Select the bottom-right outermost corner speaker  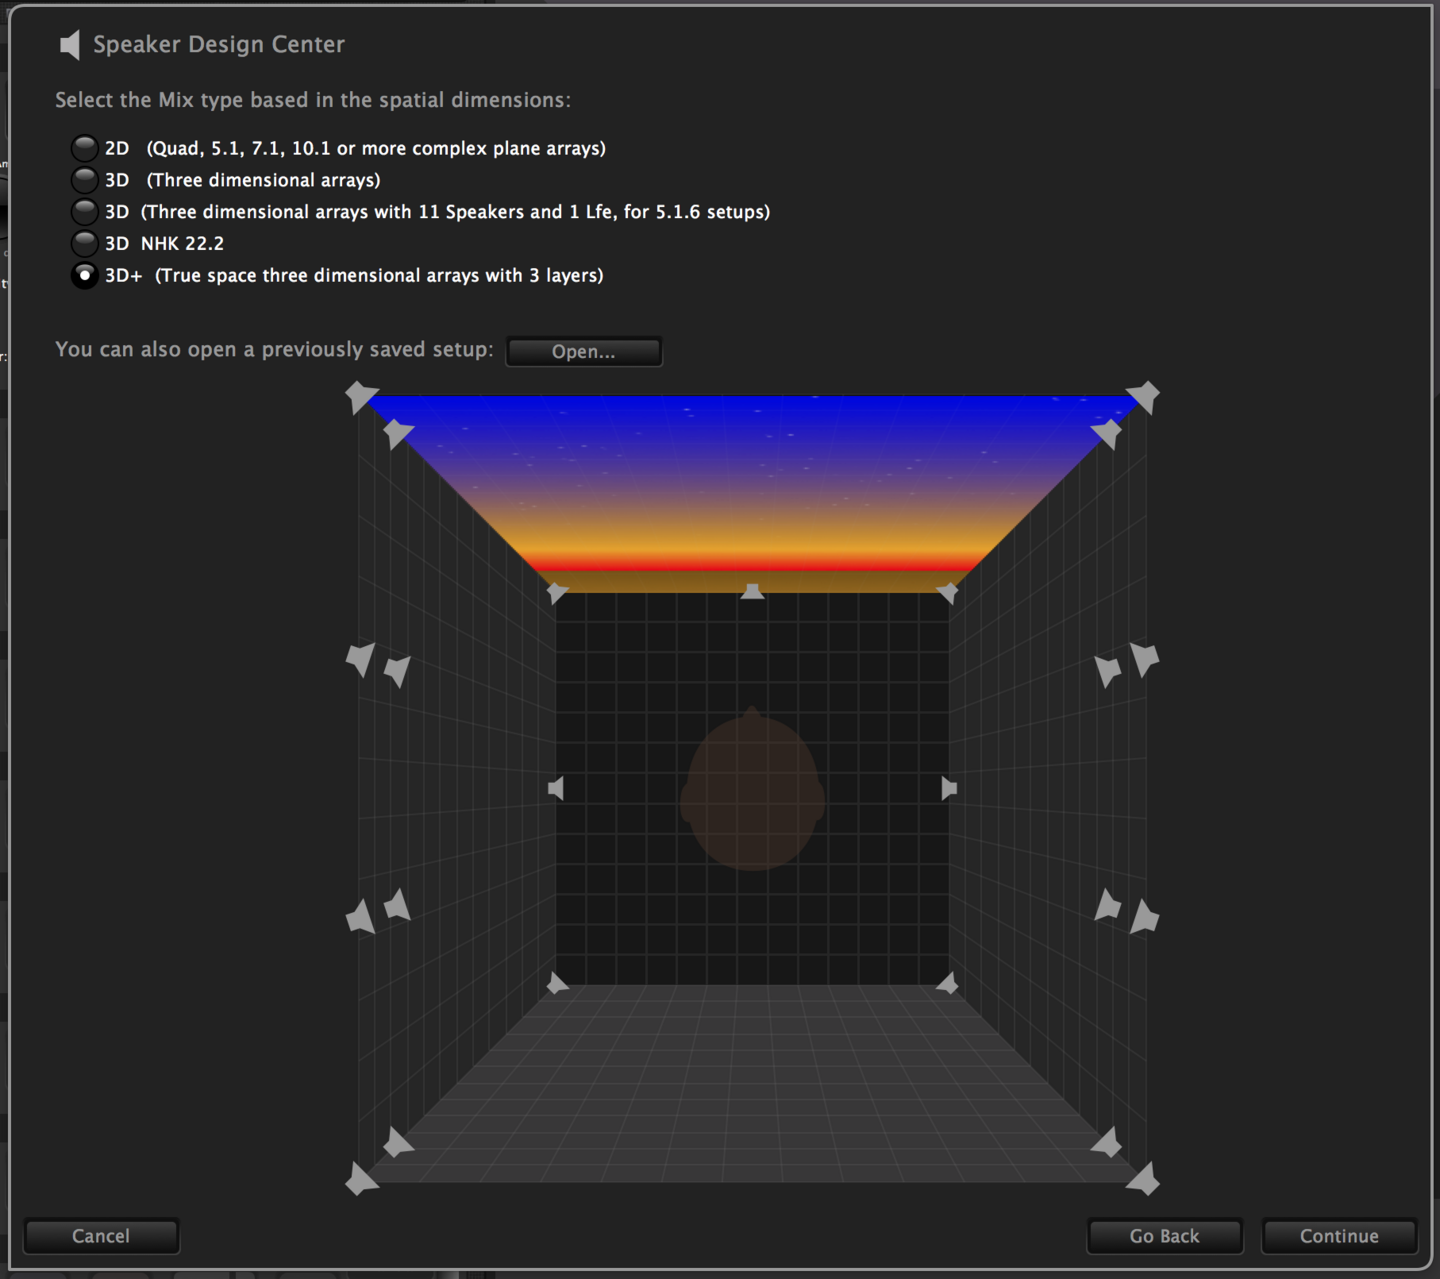point(1144,1180)
